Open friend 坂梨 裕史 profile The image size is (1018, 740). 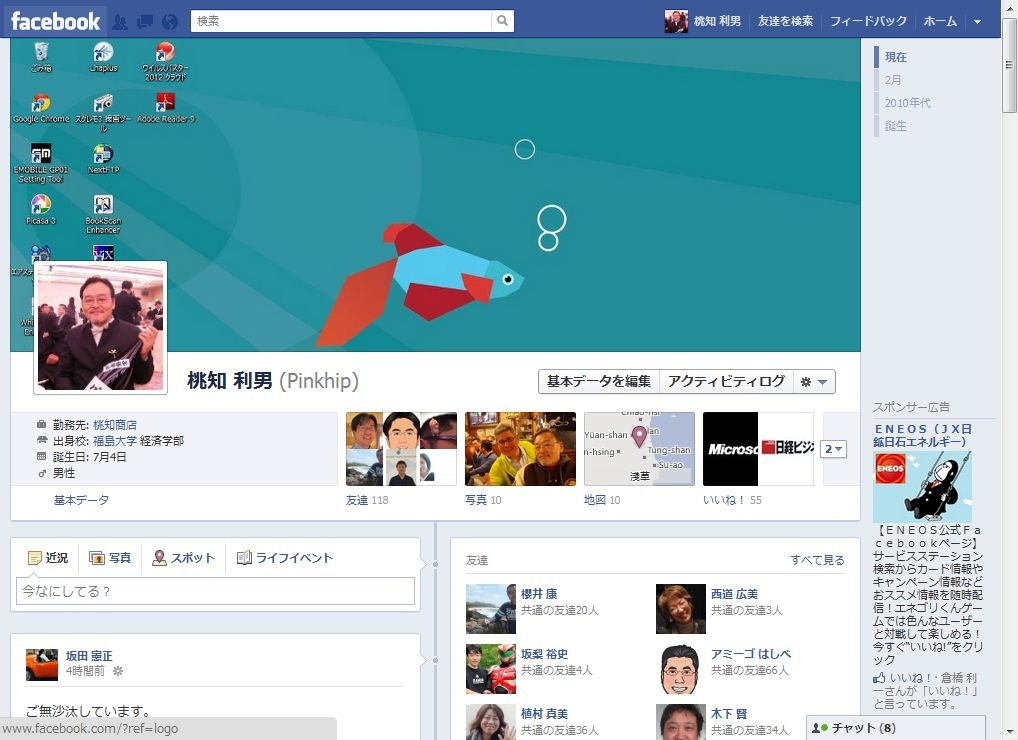(x=544, y=654)
